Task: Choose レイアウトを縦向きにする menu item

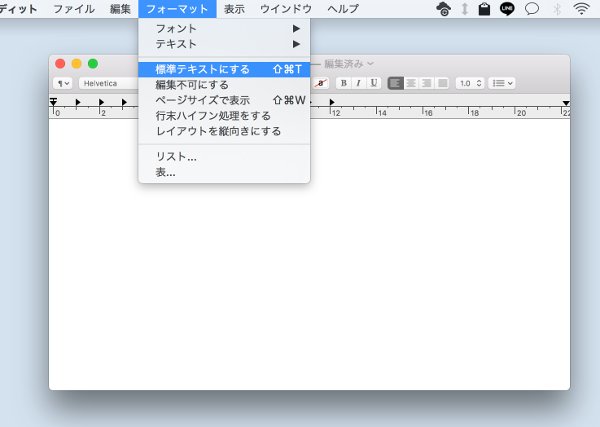Action: [224, 131]
